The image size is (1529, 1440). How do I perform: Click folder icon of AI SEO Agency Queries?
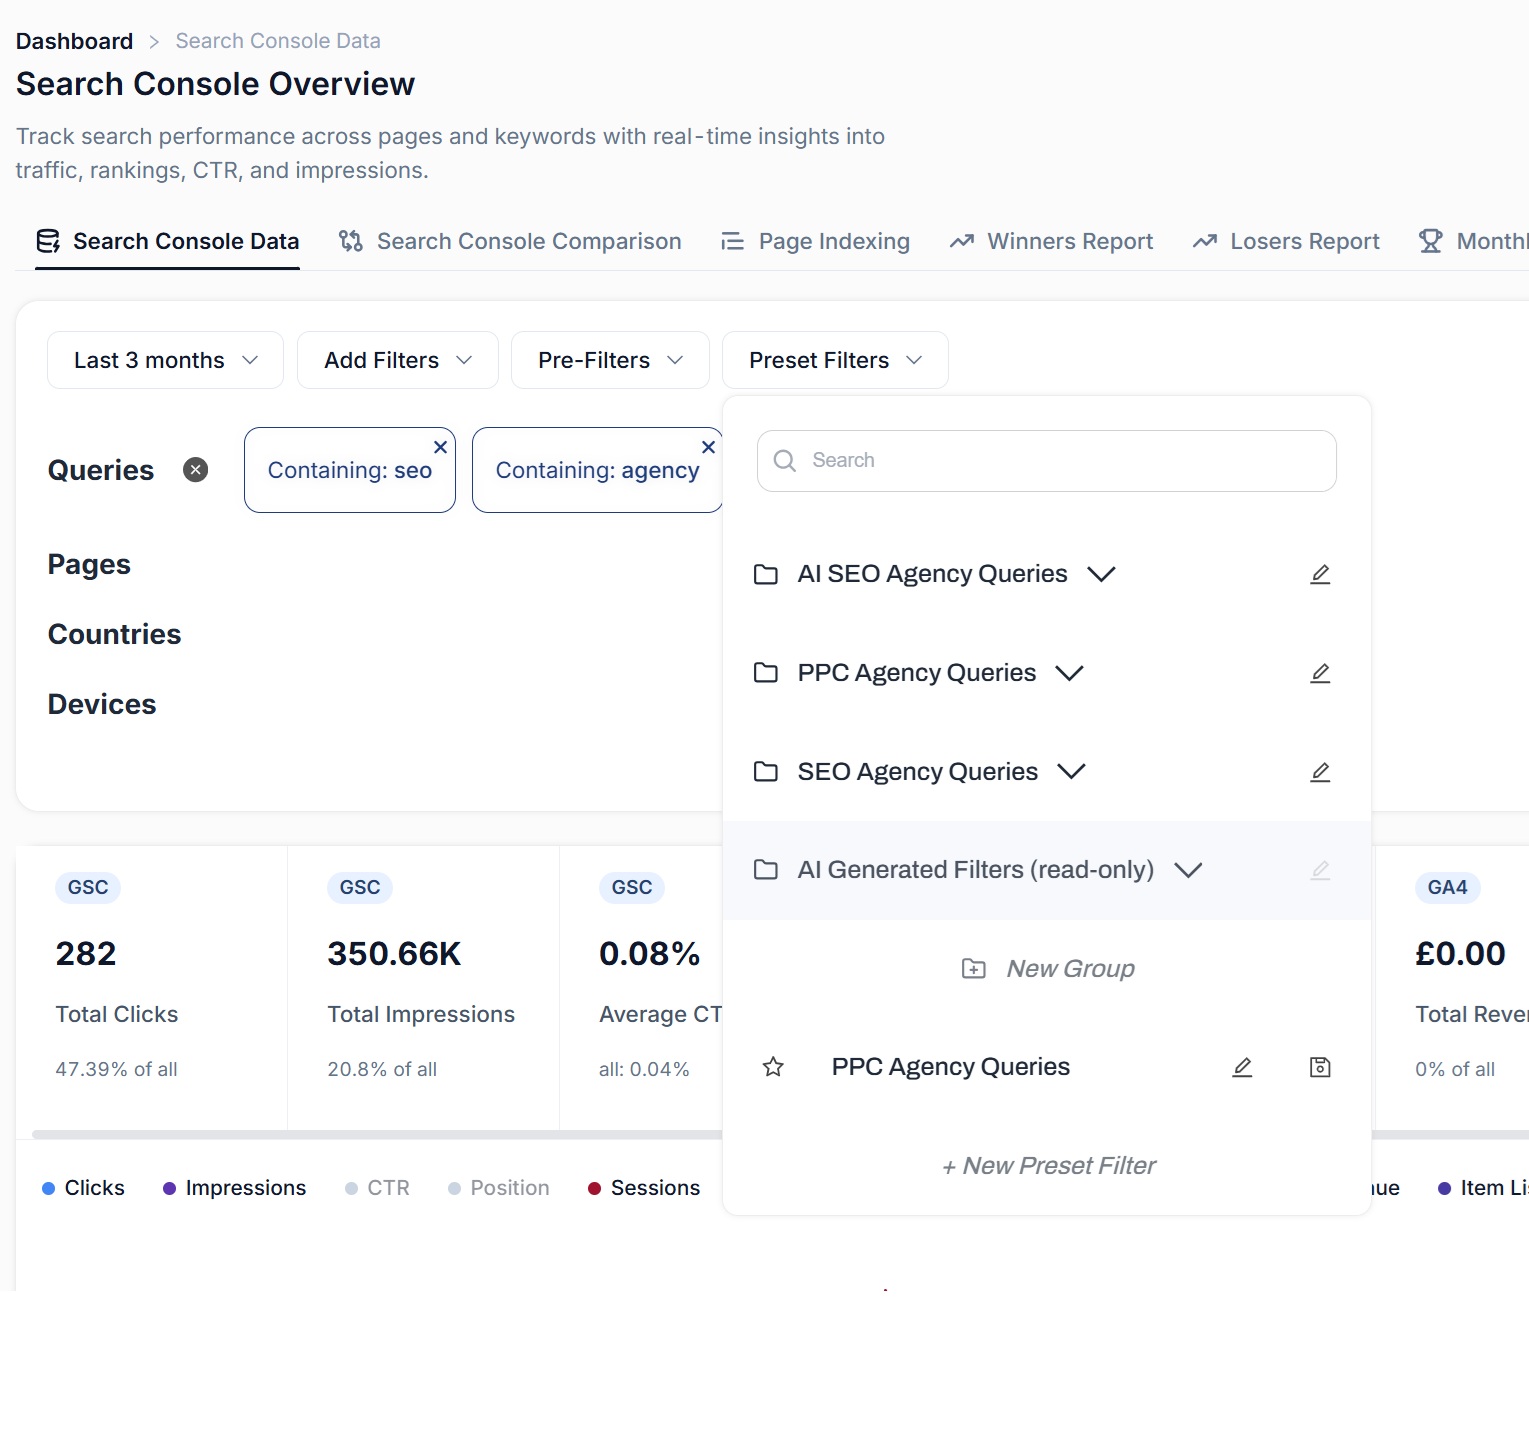(766, 574)
